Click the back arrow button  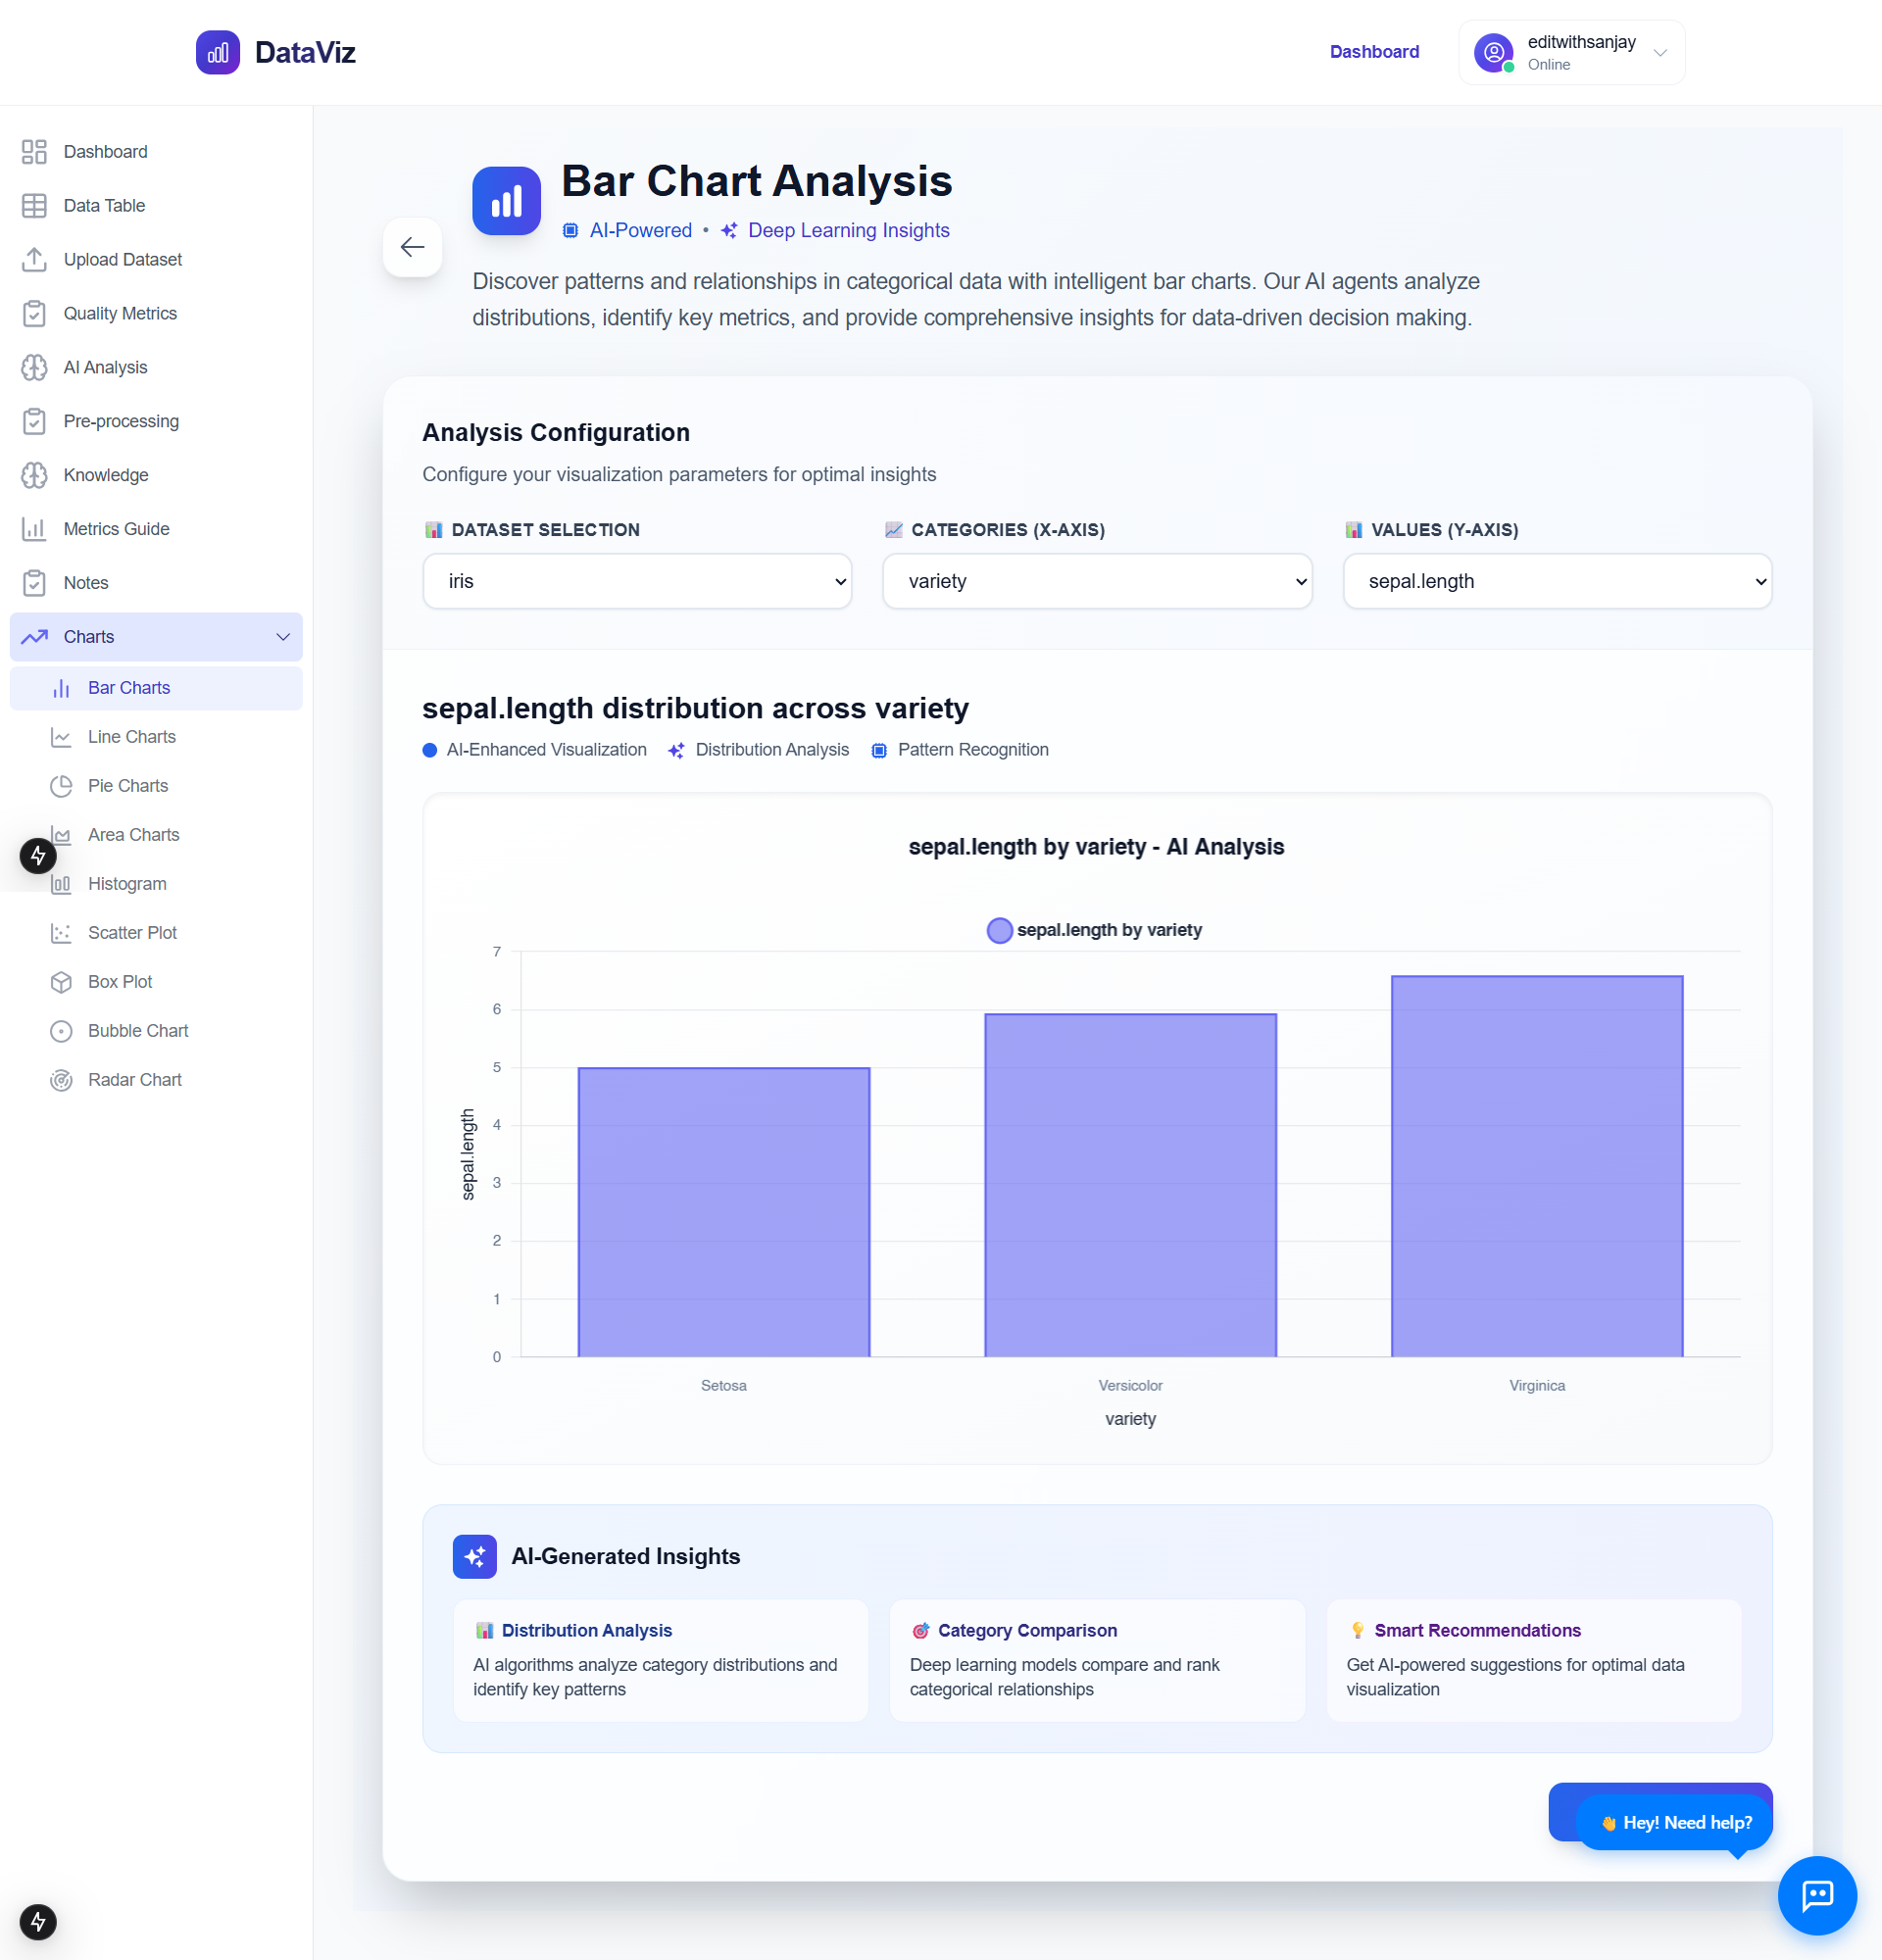[x=412, y=247]
